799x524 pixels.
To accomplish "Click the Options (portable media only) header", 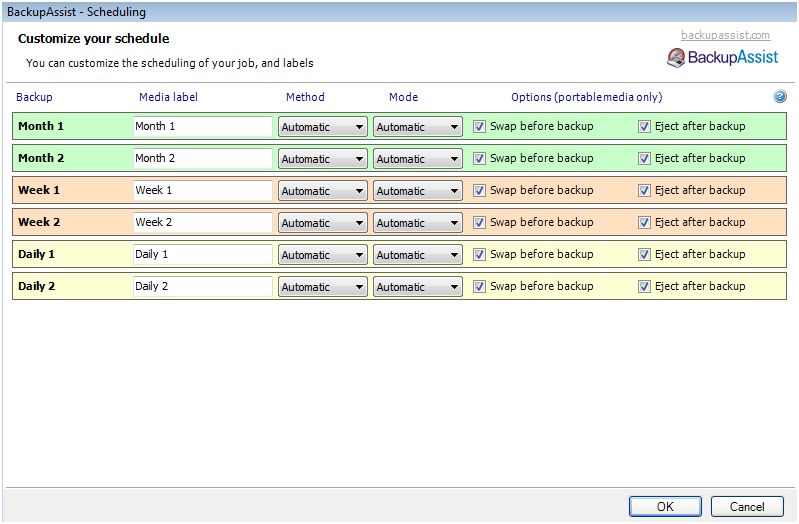I will click(587, 97).
